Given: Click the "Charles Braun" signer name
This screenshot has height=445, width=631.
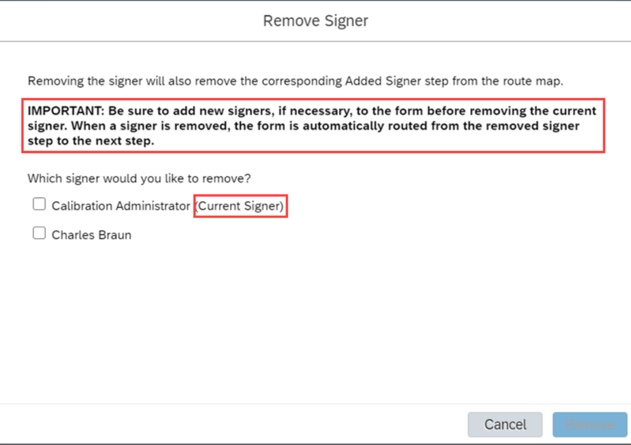Looking at the screenshot, I should click(x=91, y=235).
